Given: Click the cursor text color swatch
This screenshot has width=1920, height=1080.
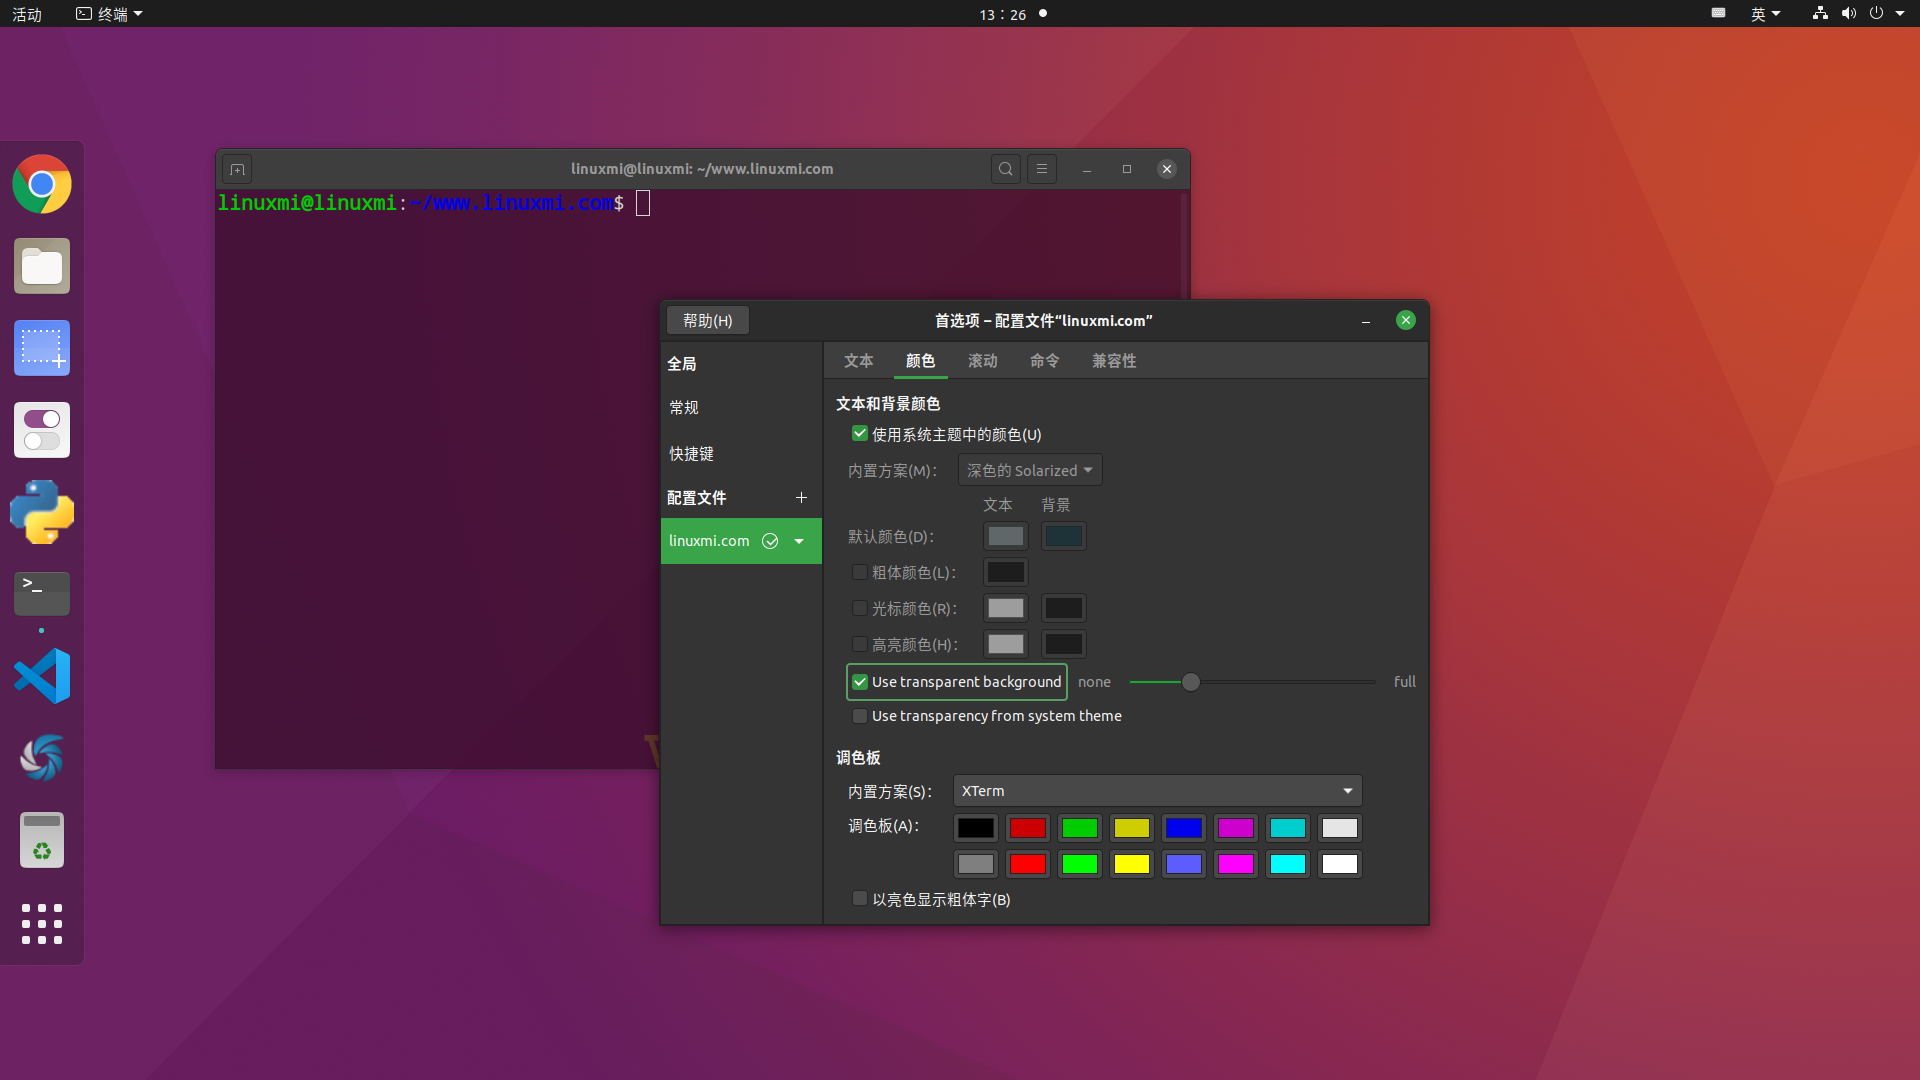Looking at the screenshot, I should point(1006,608).
